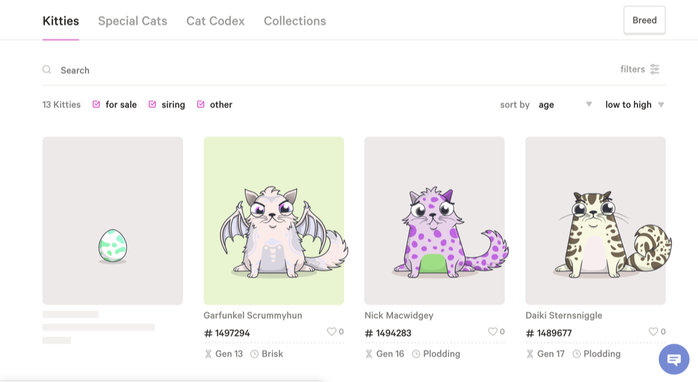Open the Cat Codex tab
This screenshot has height=382, width=698.
tap(215, 21)
